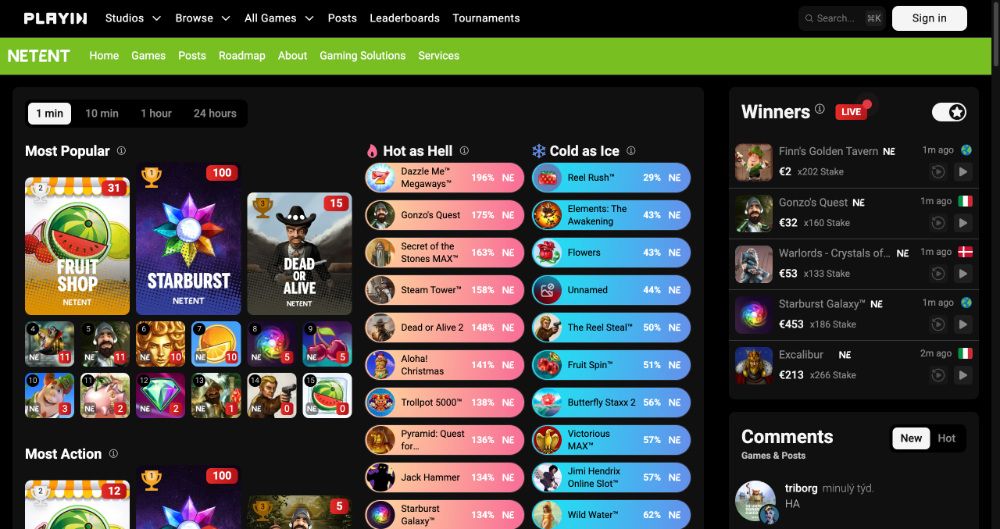This screenshot has height=529, width=1000.
Task: Go to the Leaderboards menu item
Action: pos(404,19)
